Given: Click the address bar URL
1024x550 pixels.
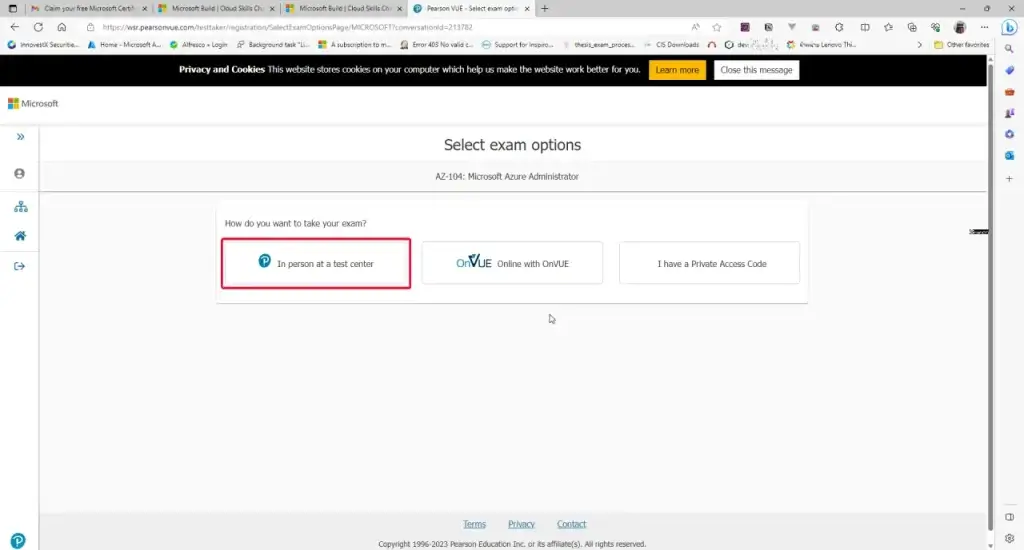Looking at the screenshot, I should click(x=287, y=27).
